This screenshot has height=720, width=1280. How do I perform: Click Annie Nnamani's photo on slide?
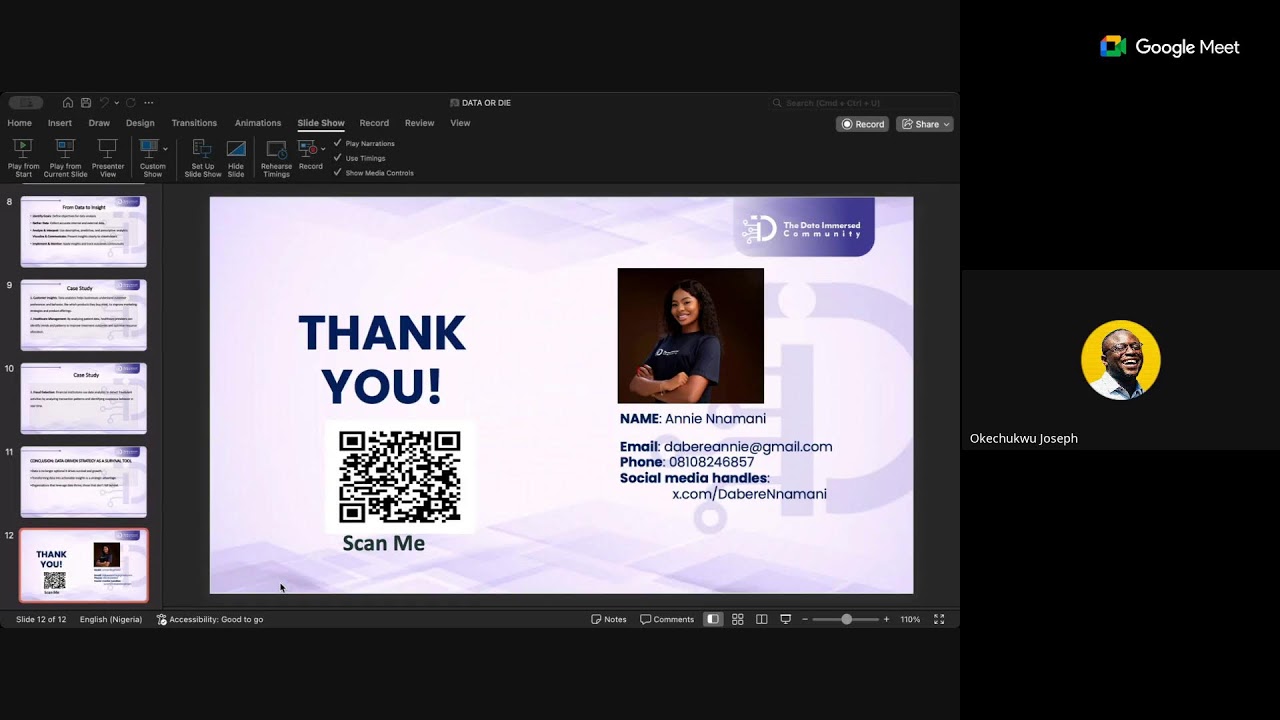click(690, 336)
